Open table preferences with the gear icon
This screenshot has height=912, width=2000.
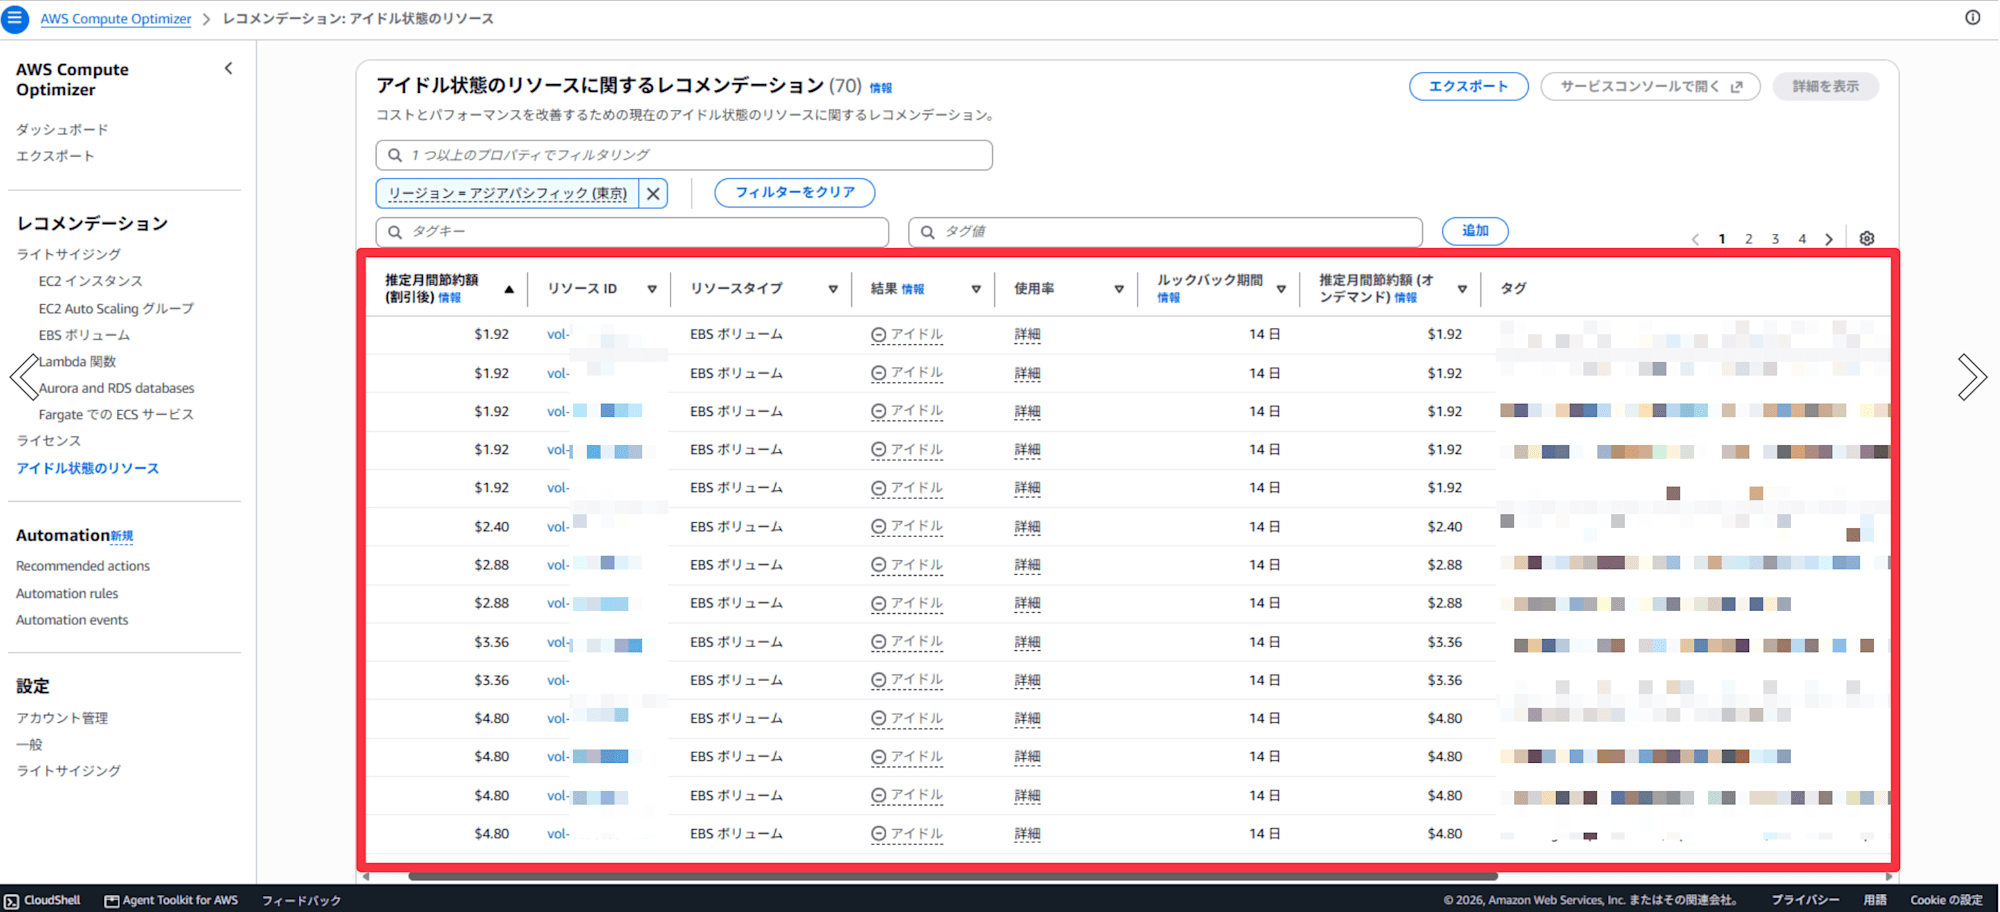1867,239
